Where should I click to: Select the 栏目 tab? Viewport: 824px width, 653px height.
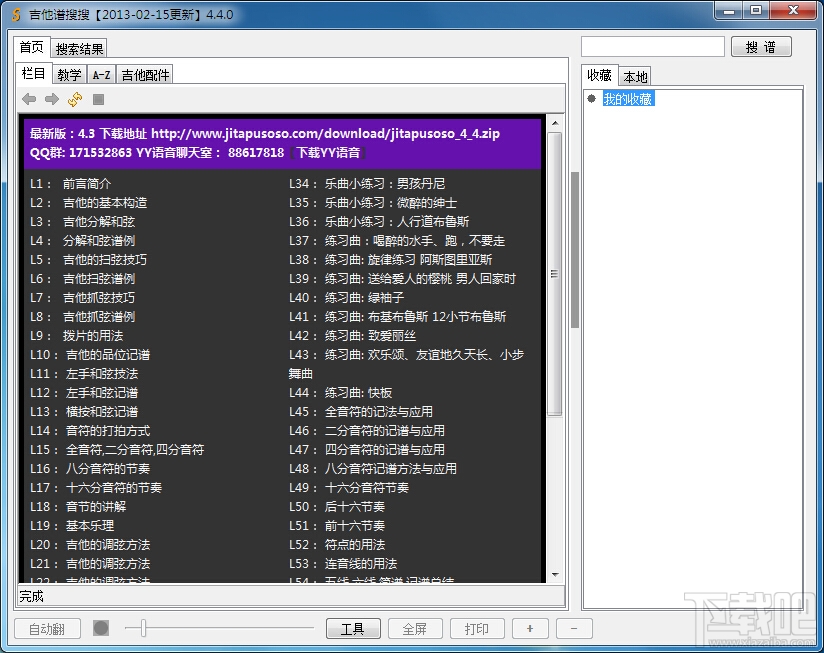point(34,74)
